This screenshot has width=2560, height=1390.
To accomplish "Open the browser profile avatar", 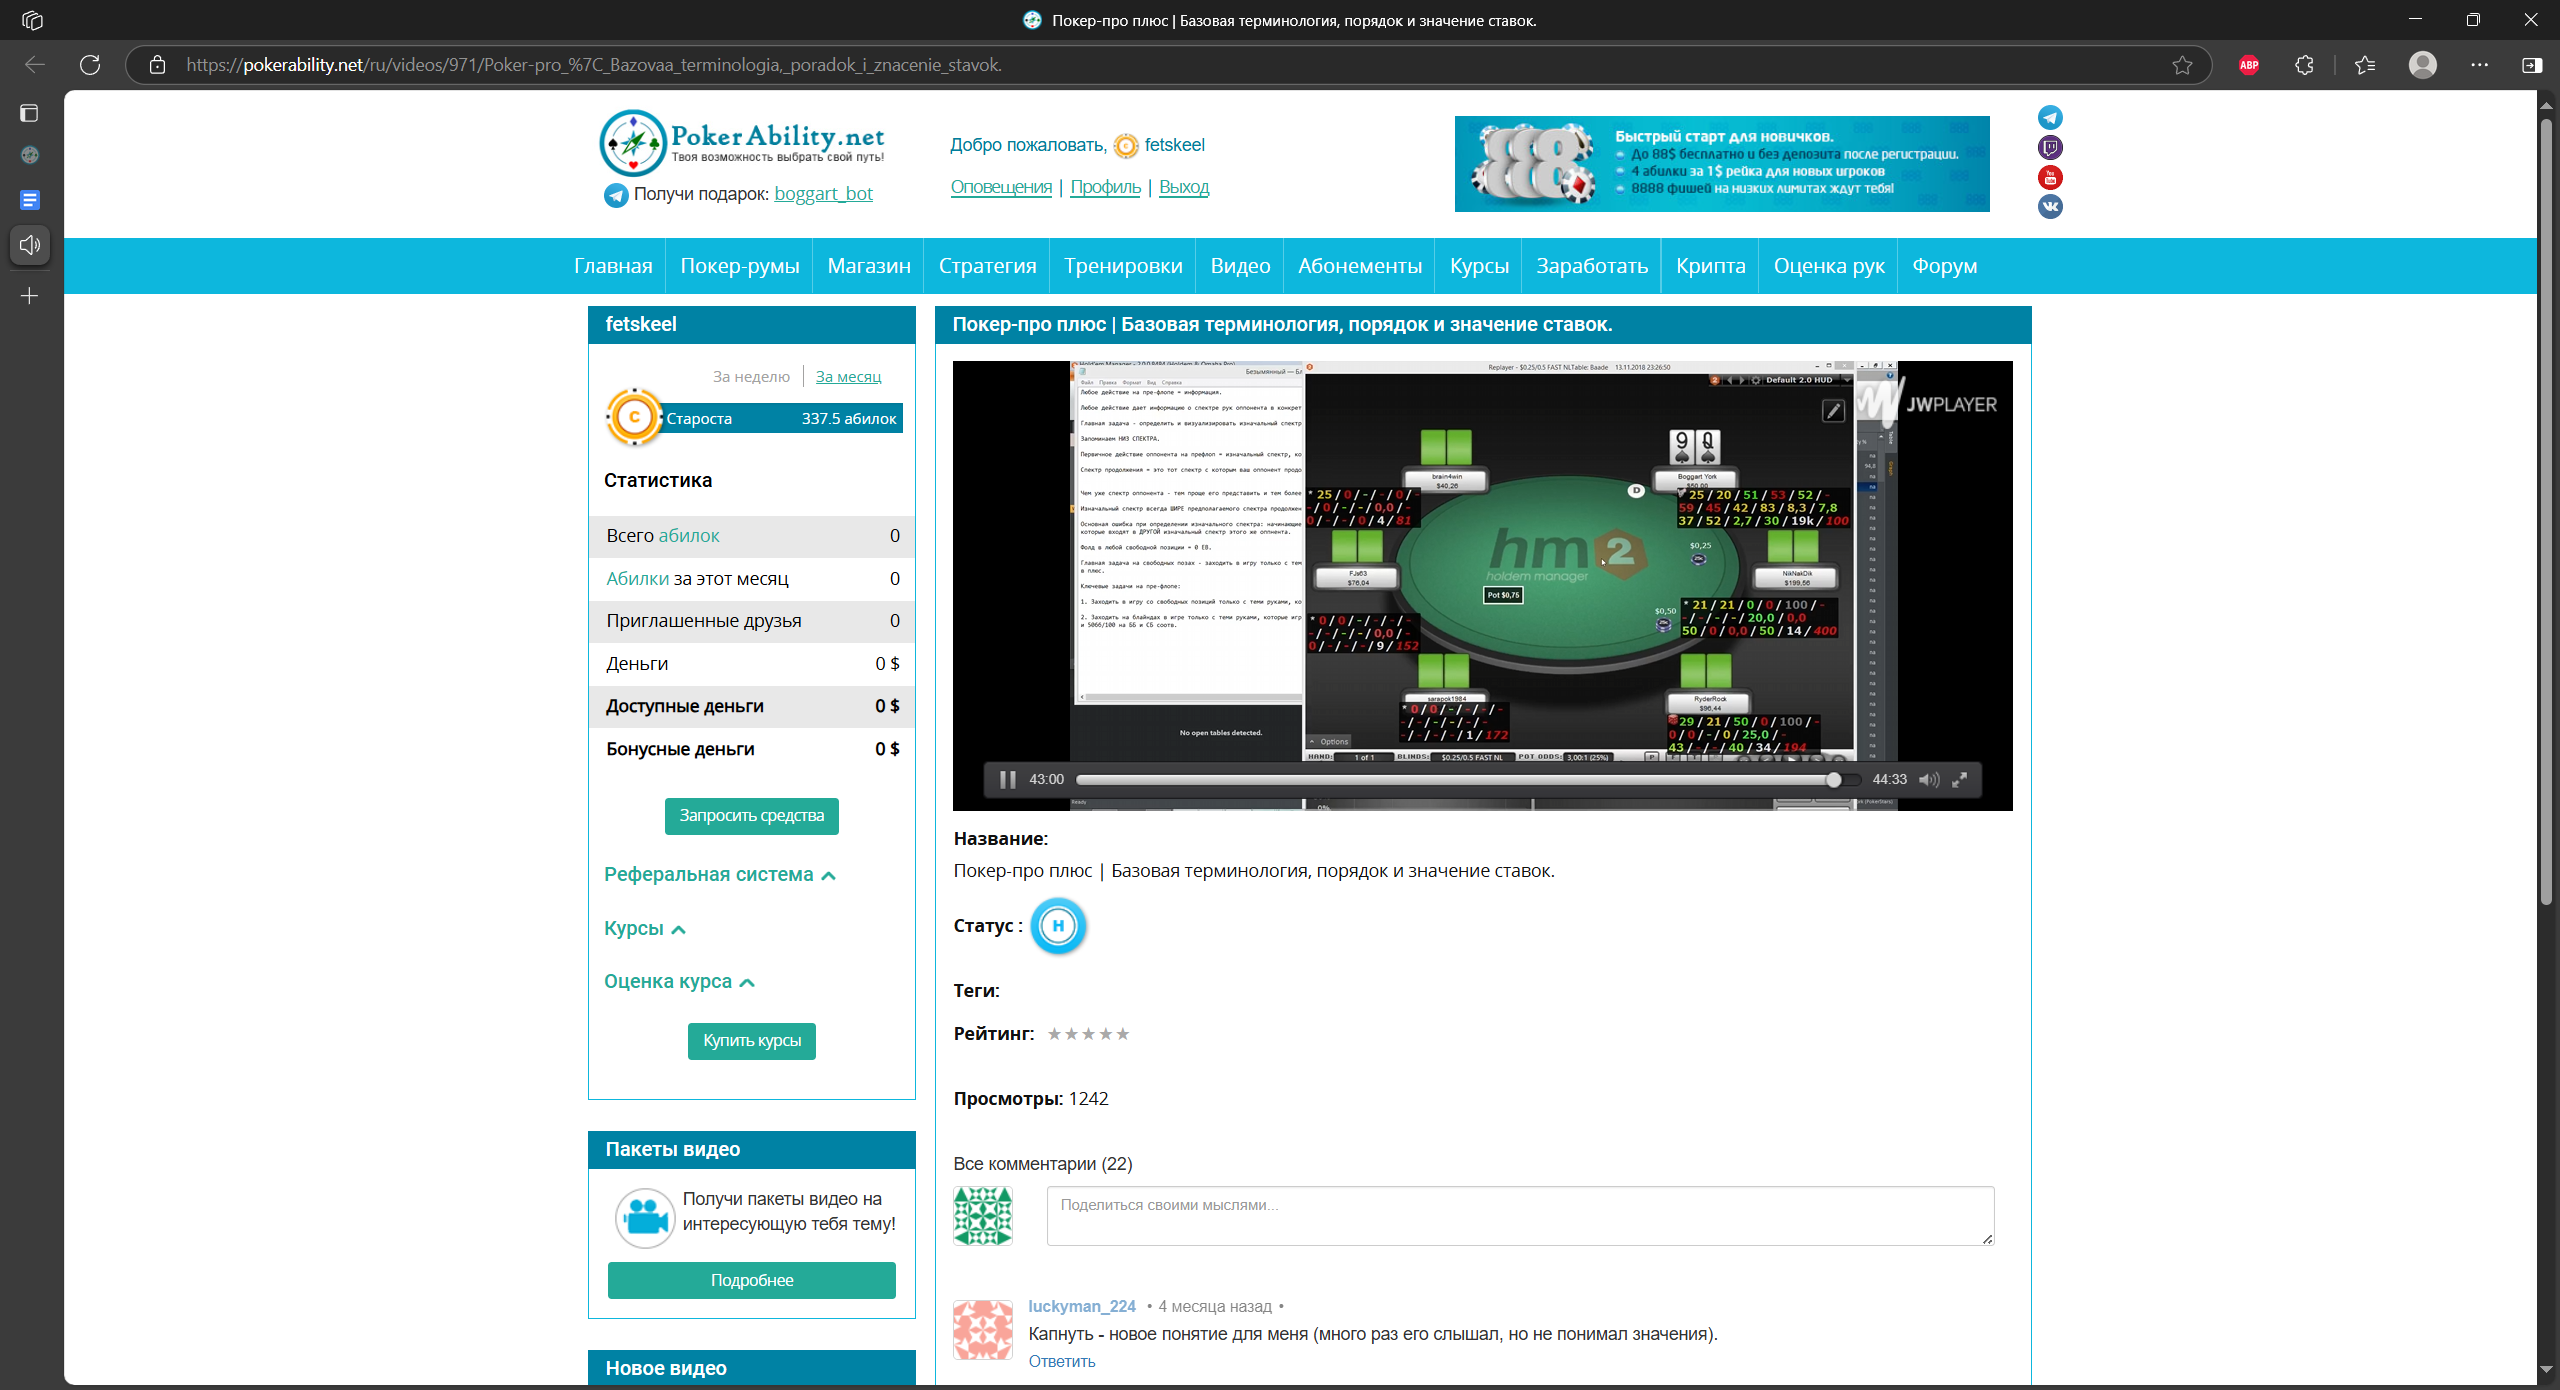I will click(2423, 65).
